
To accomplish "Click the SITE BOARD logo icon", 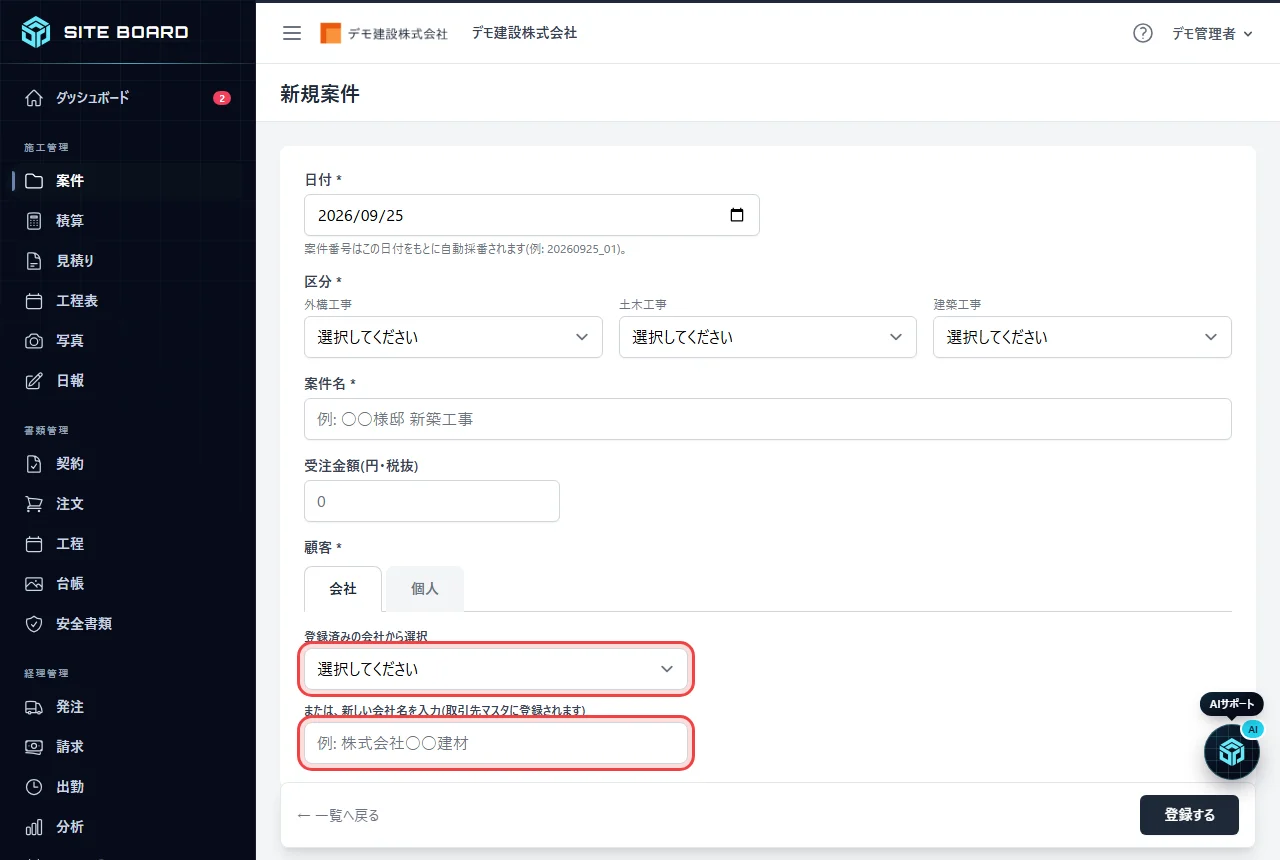I will coord(36,32).
